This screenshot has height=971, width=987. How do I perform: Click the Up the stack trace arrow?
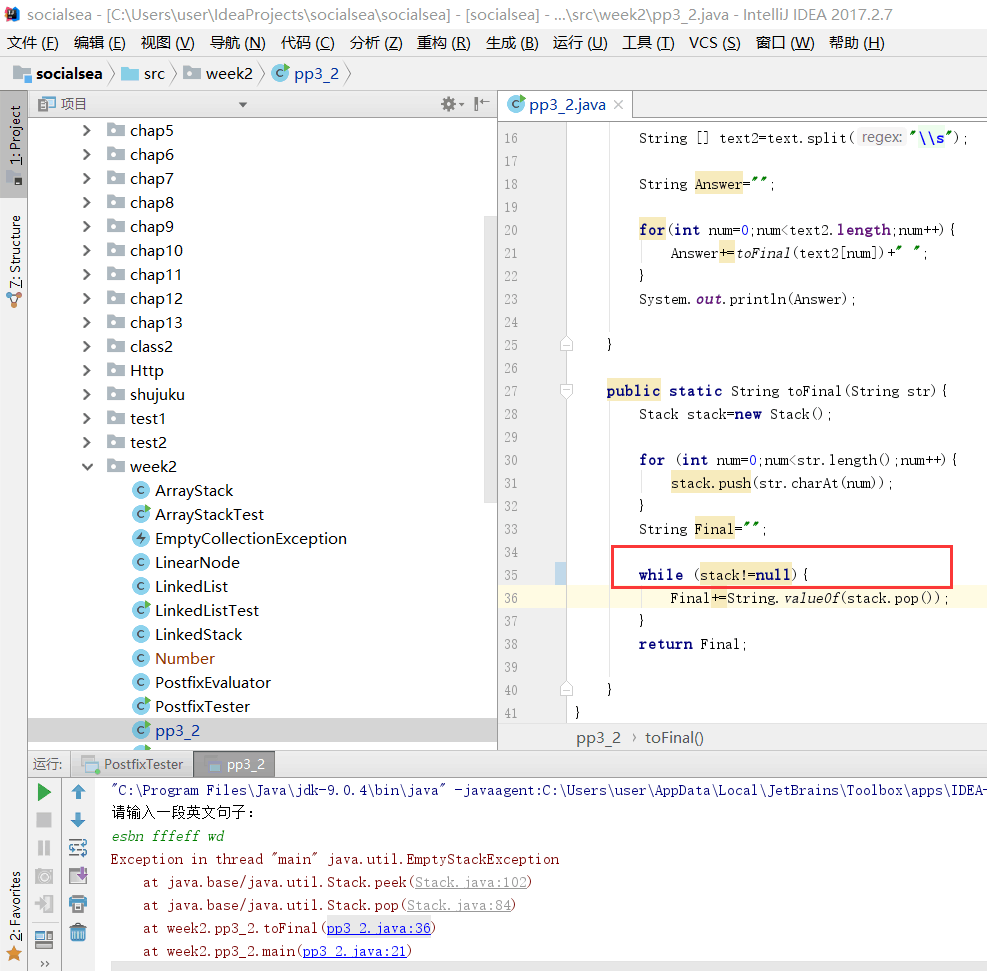[78, 792]
